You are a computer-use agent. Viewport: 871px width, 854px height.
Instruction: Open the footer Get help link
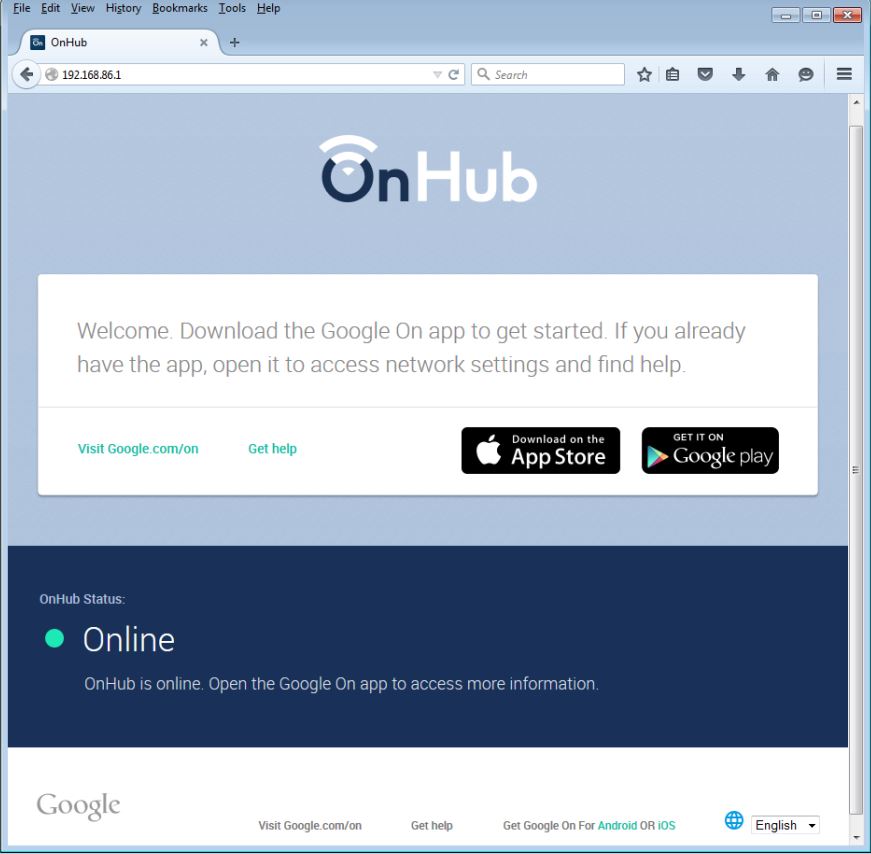432,825
